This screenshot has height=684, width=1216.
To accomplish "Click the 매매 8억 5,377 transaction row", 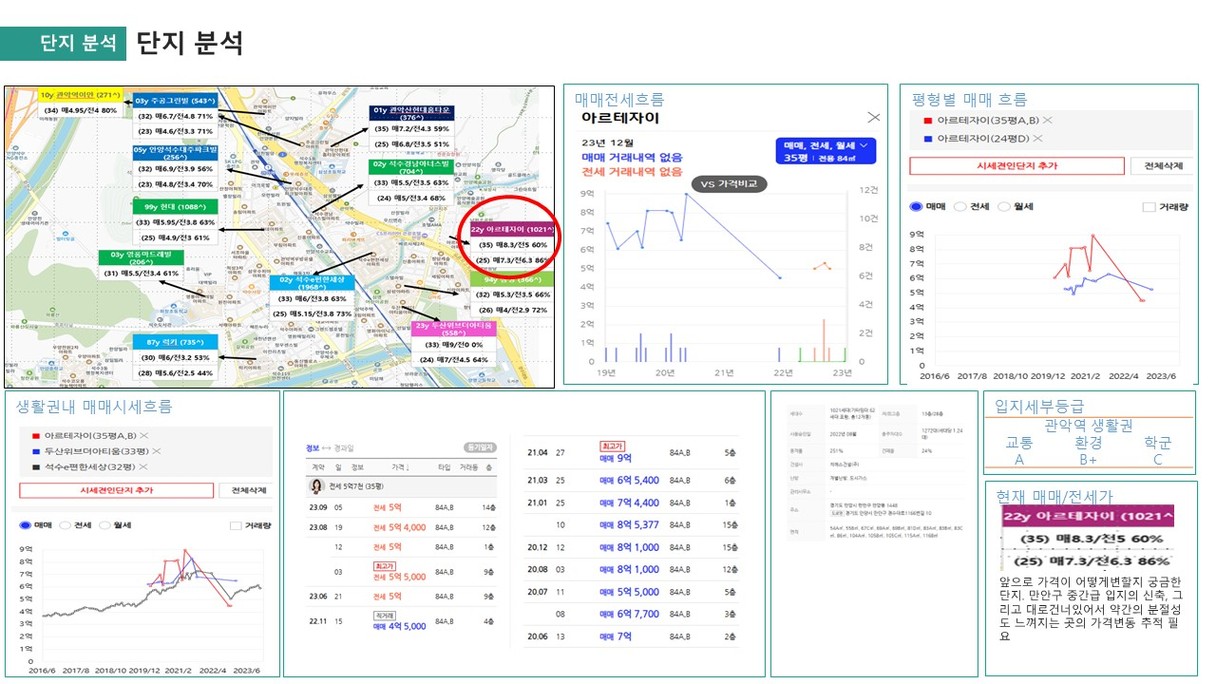I will (x=632, y=525).
